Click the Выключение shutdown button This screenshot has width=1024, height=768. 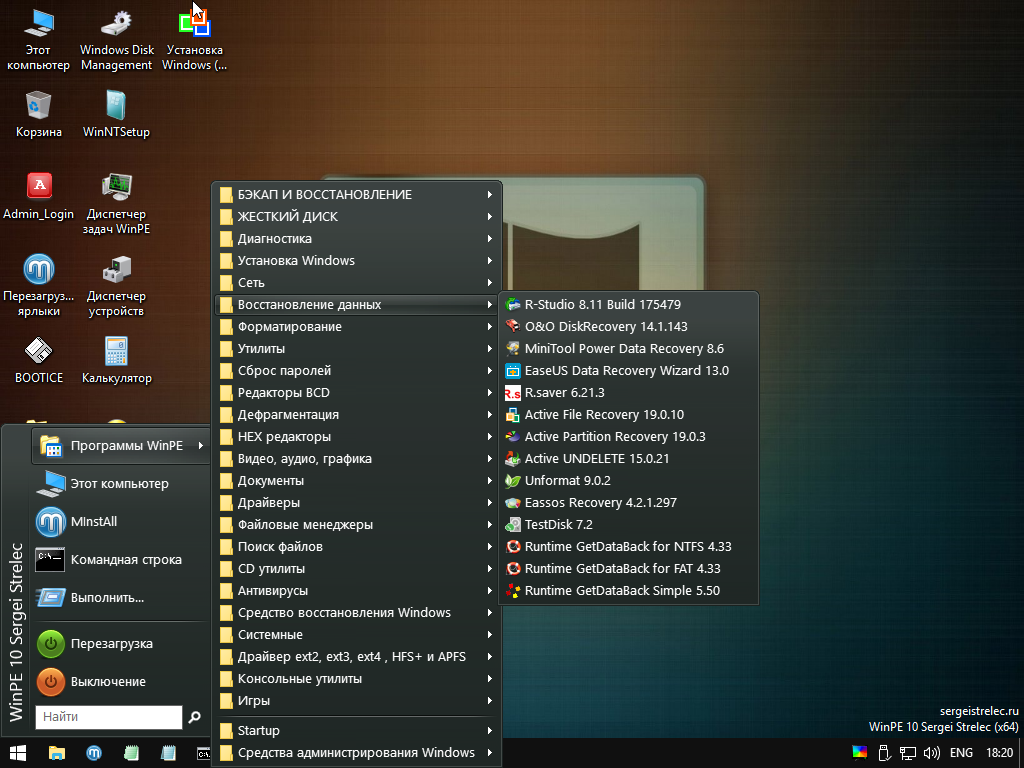pos(121,681)
